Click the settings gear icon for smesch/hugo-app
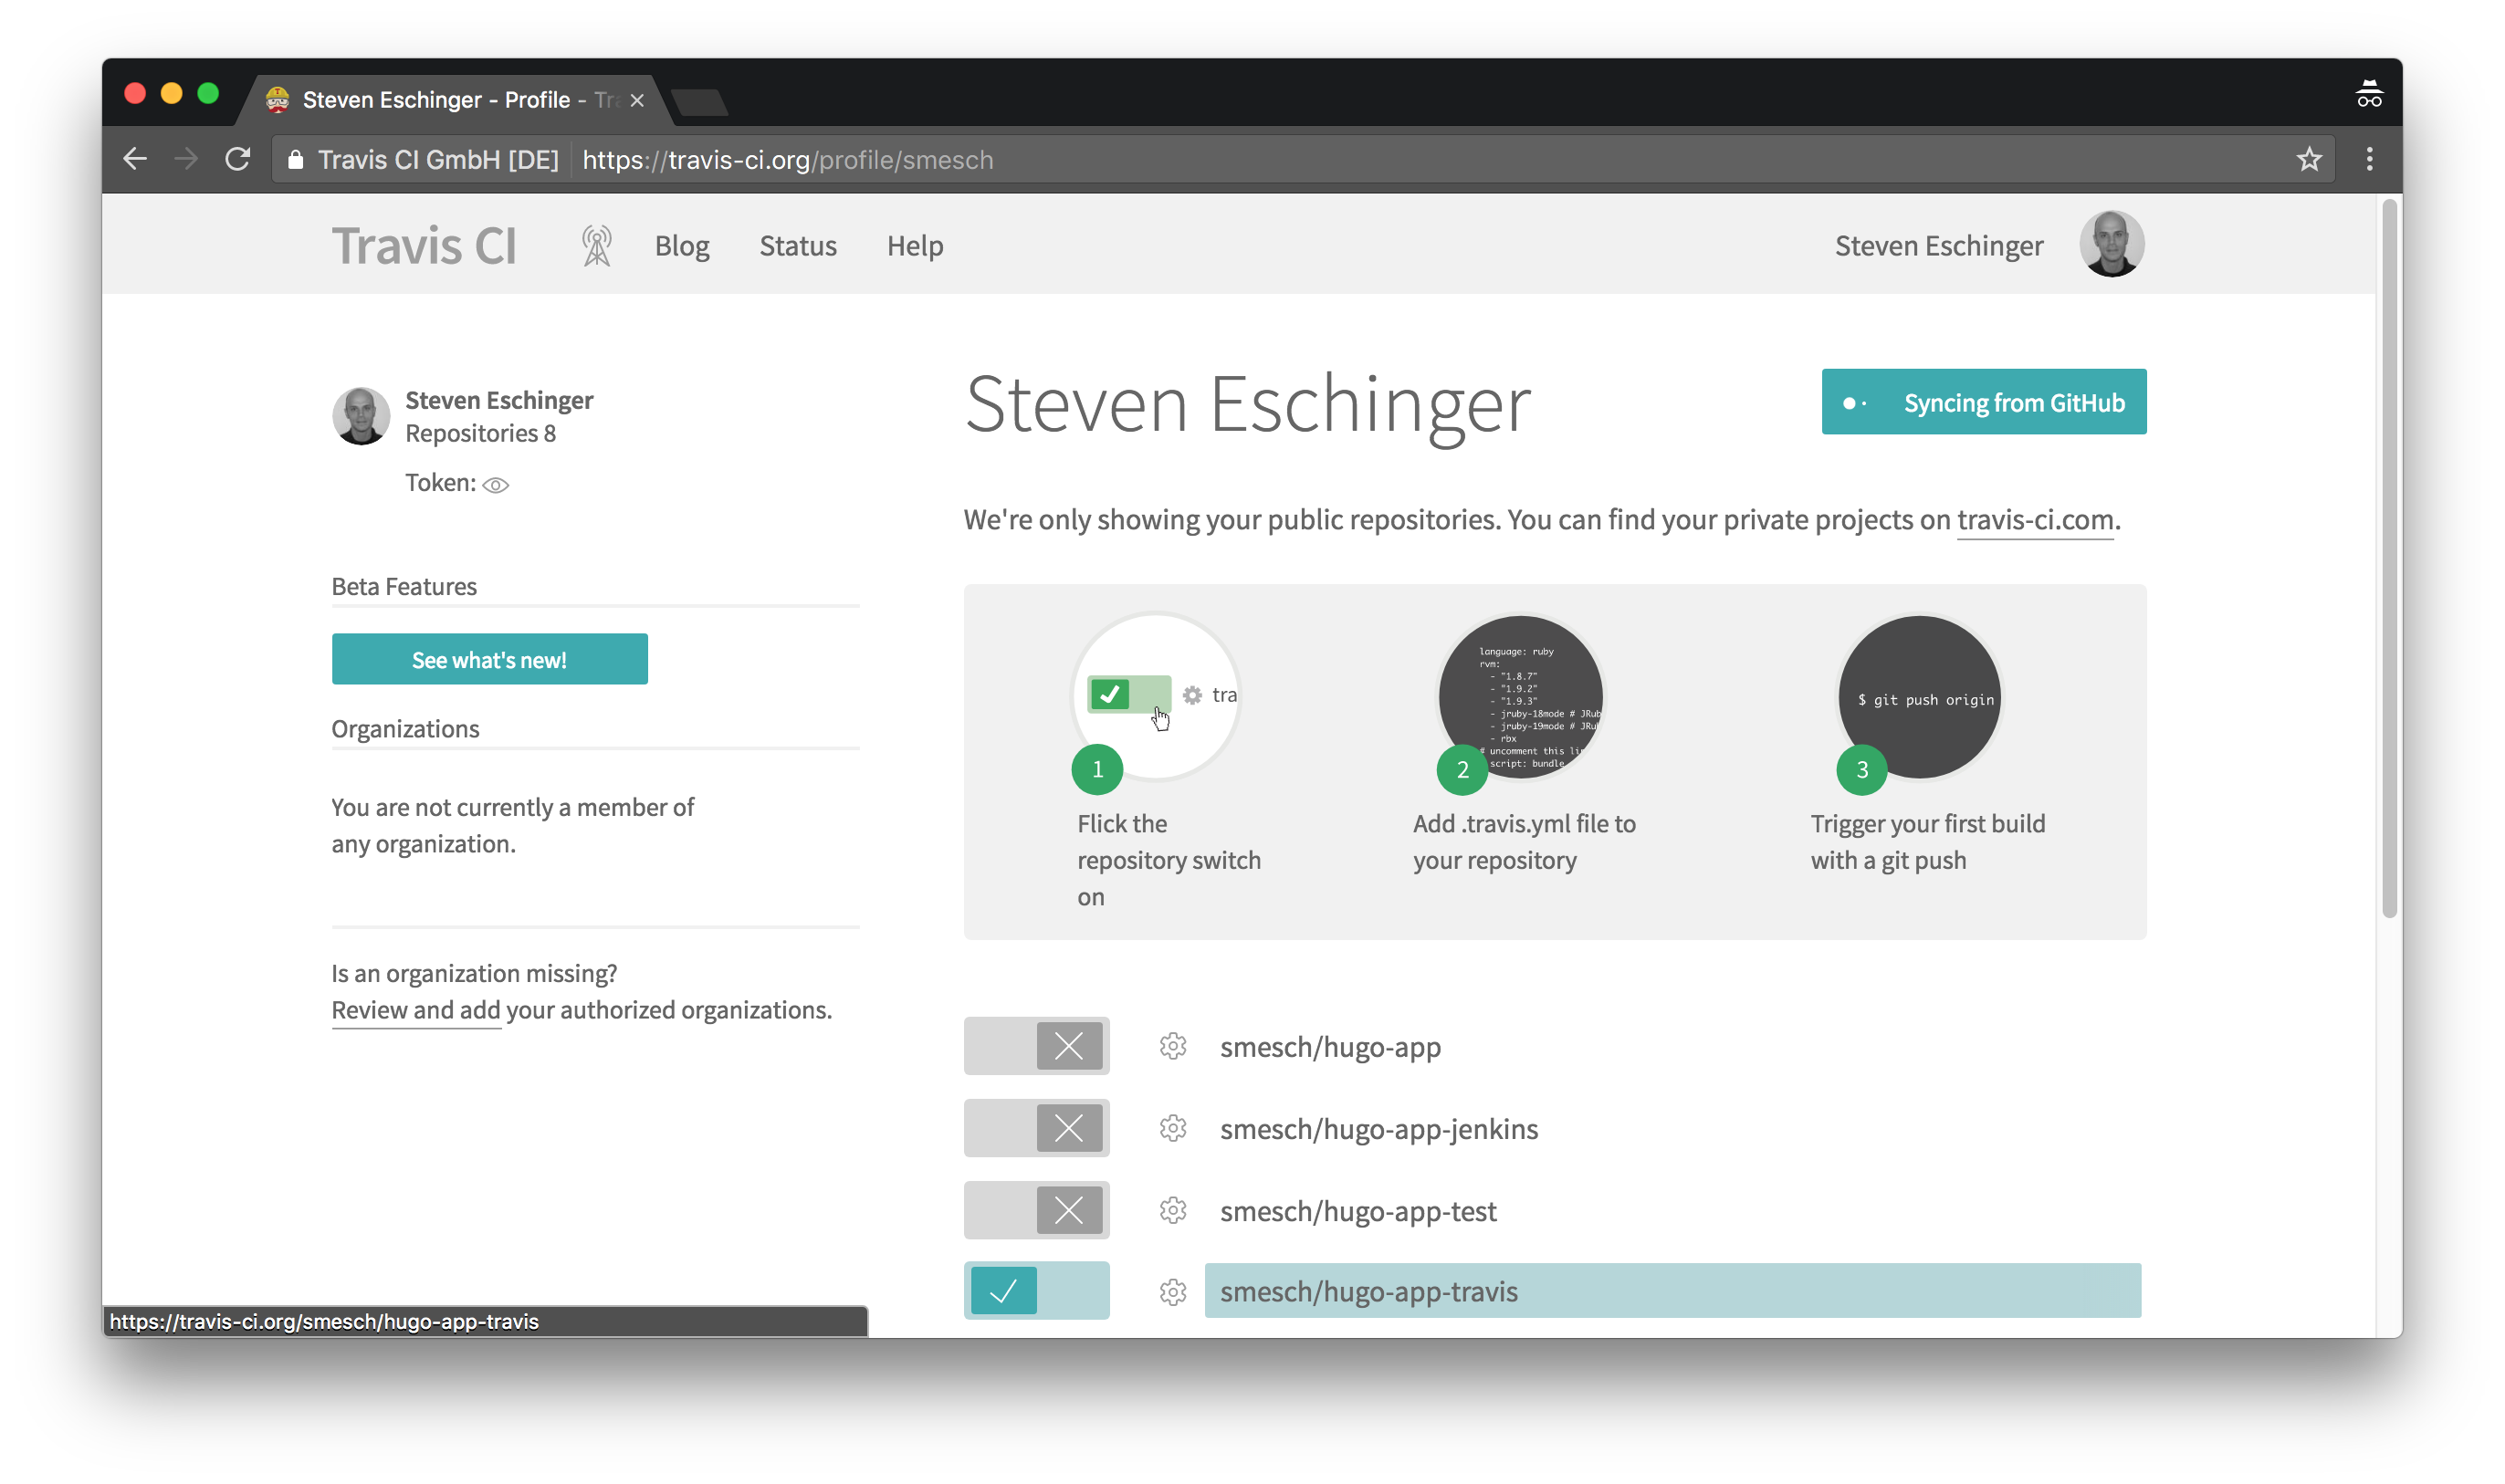2505x1484 pixels. coord(1169,1044)
